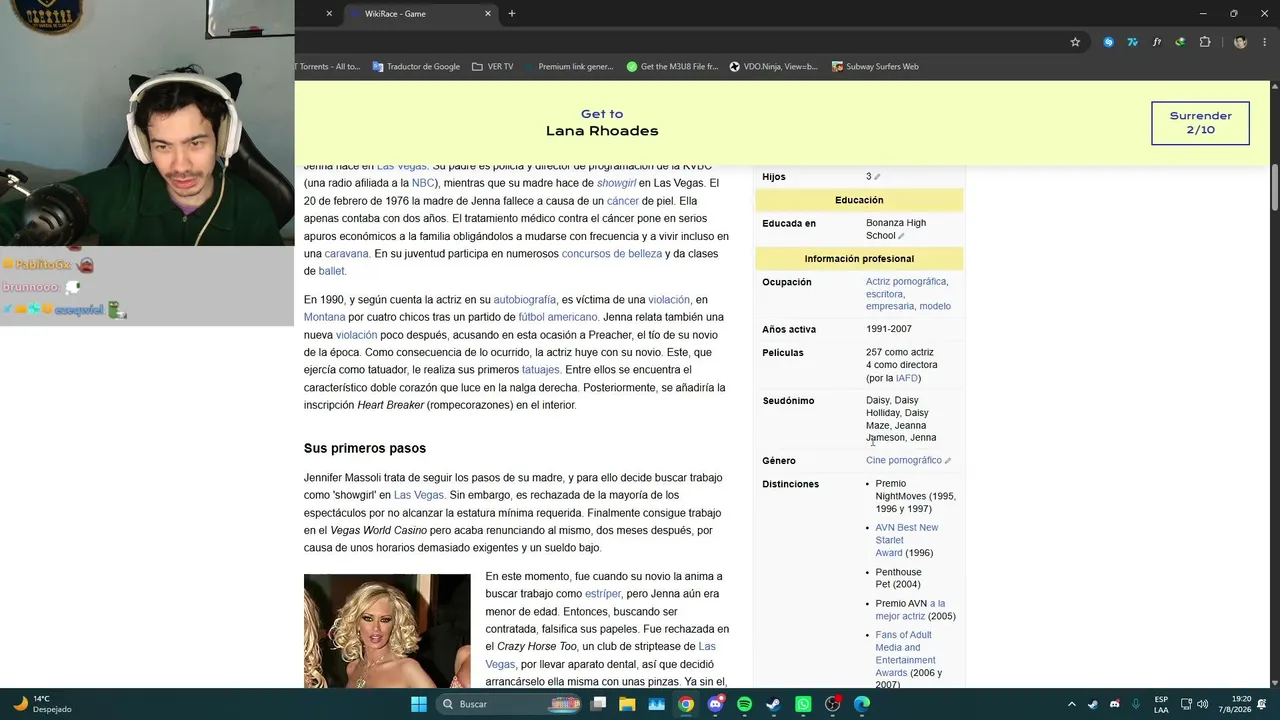Open the AVN Best New Starlet Award link
Image resolution: width=1280 pixels, height=720 pixels.
[x=907, y=540]
